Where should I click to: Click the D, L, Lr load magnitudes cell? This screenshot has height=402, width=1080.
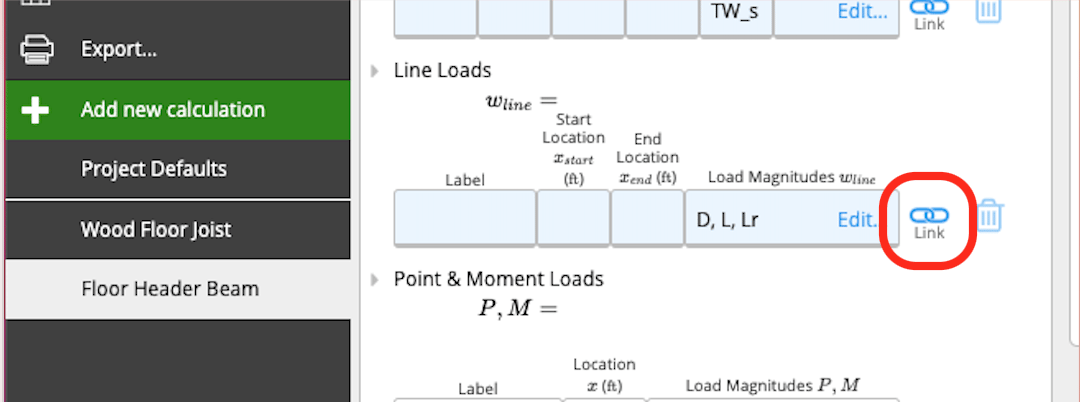[791, 219]
